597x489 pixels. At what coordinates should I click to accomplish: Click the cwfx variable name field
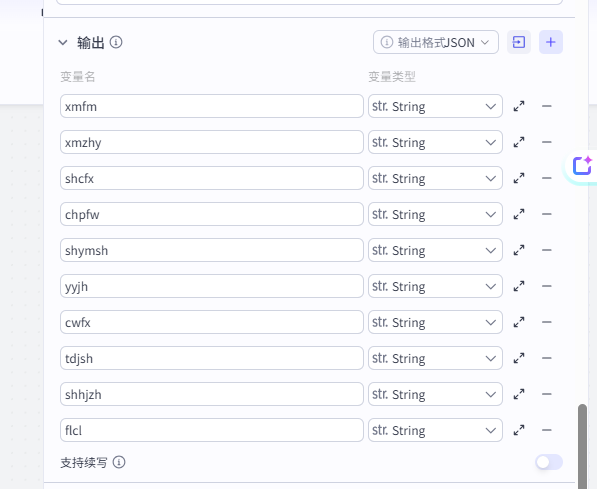tap(212, 322)
